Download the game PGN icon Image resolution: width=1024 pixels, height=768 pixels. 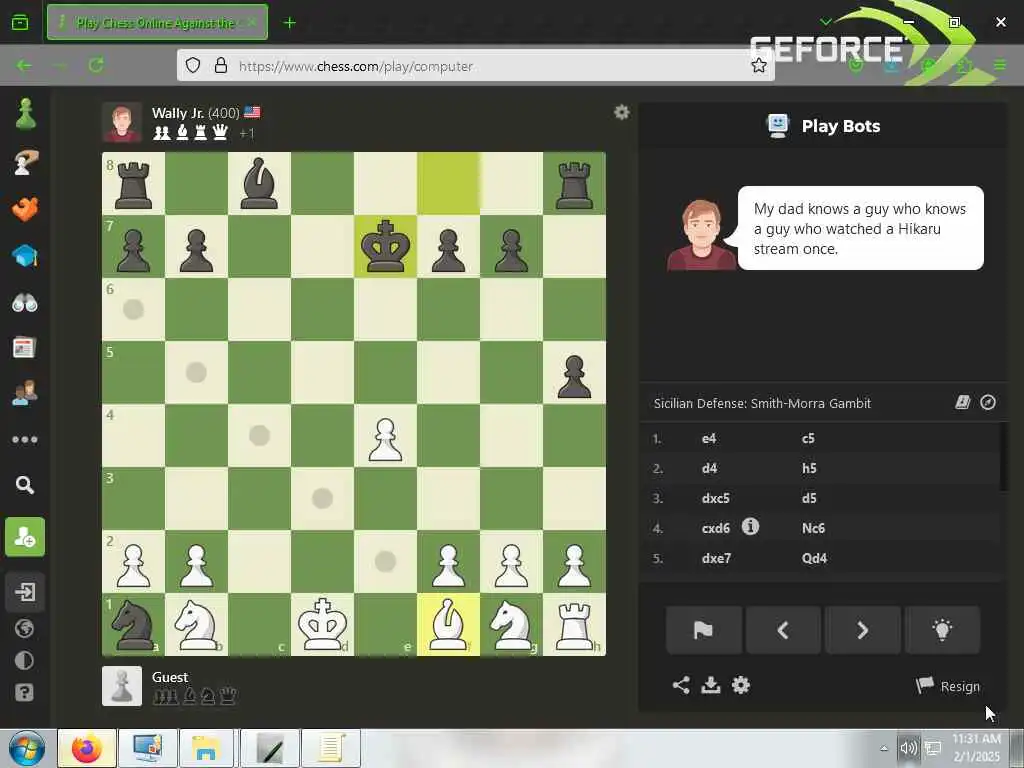(711, 685)
